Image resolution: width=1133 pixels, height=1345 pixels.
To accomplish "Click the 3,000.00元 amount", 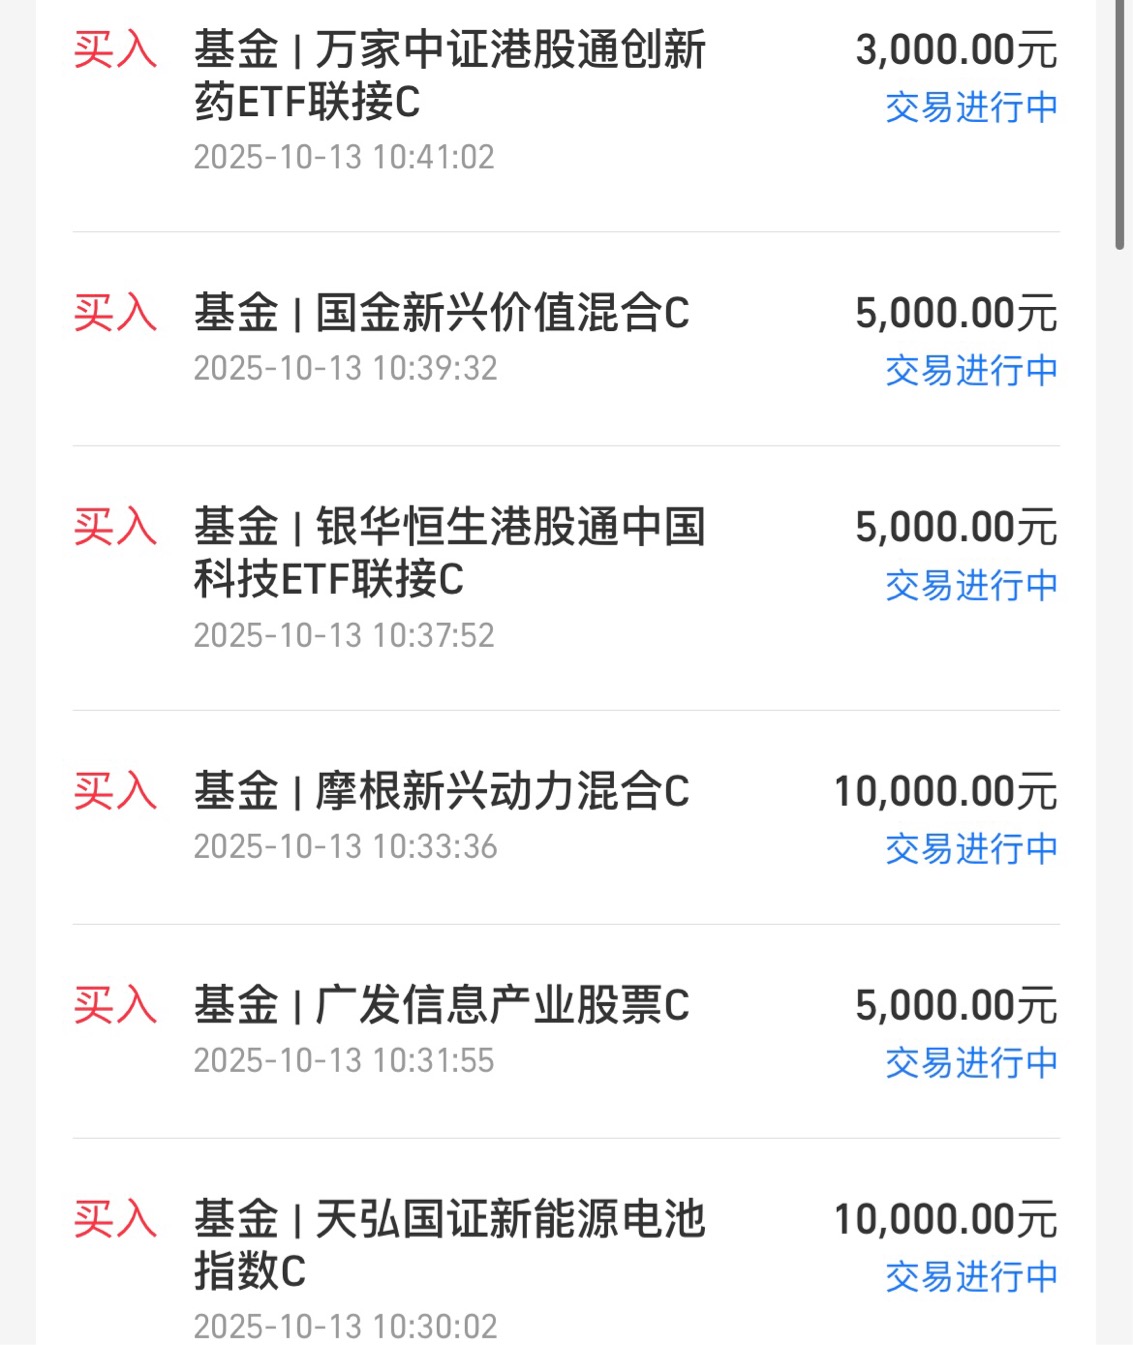I will pos(956,50).
